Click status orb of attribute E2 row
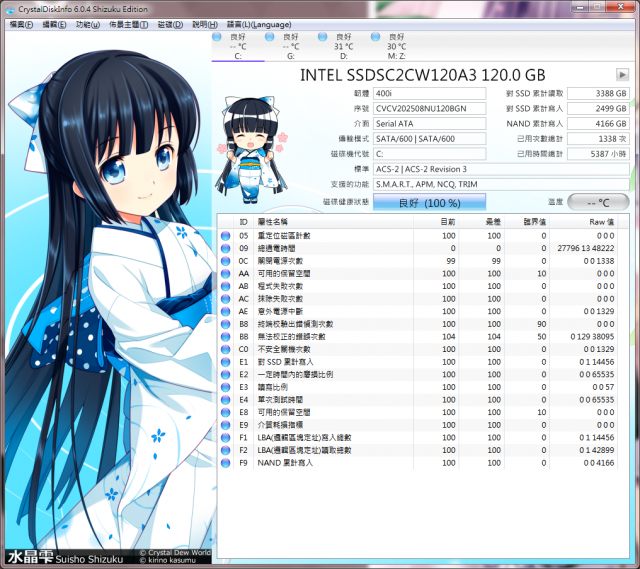The height and width of the screenshot is (569, 640). 225,375
